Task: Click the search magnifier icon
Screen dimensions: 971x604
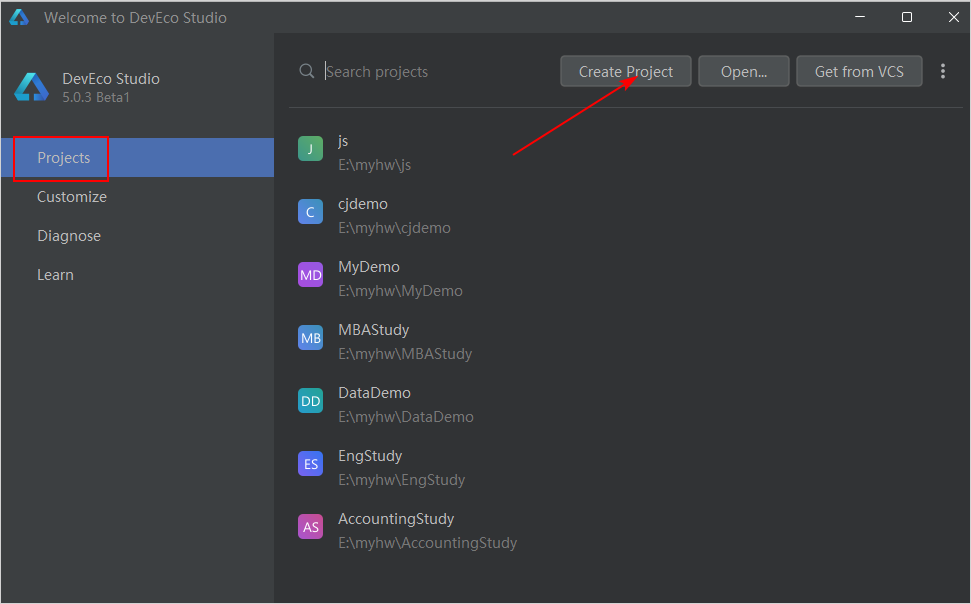Action: click(307, 71)
